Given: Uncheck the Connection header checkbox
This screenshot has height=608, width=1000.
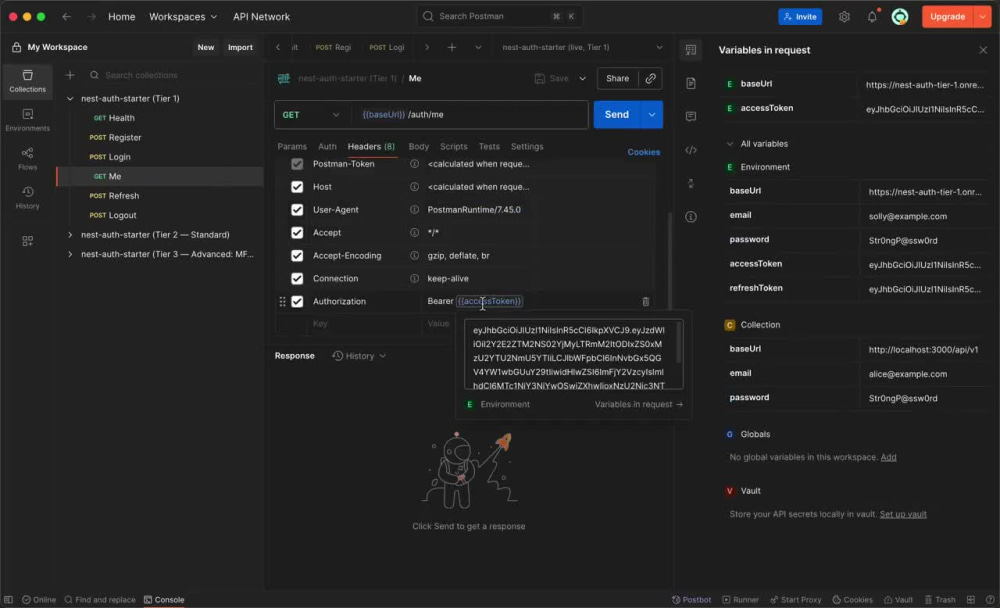Looking at the screenshot, I should coord(297,279).
